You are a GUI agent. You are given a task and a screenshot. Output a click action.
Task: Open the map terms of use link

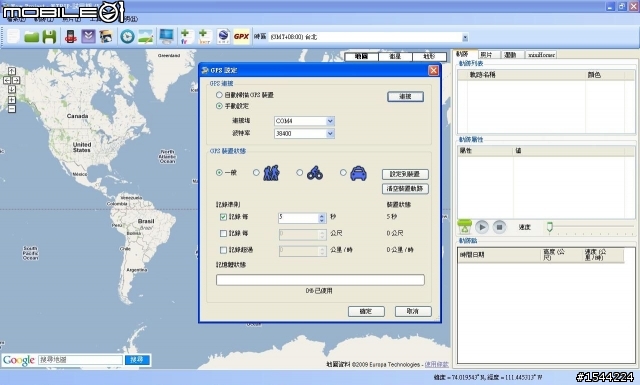(436, 364)
